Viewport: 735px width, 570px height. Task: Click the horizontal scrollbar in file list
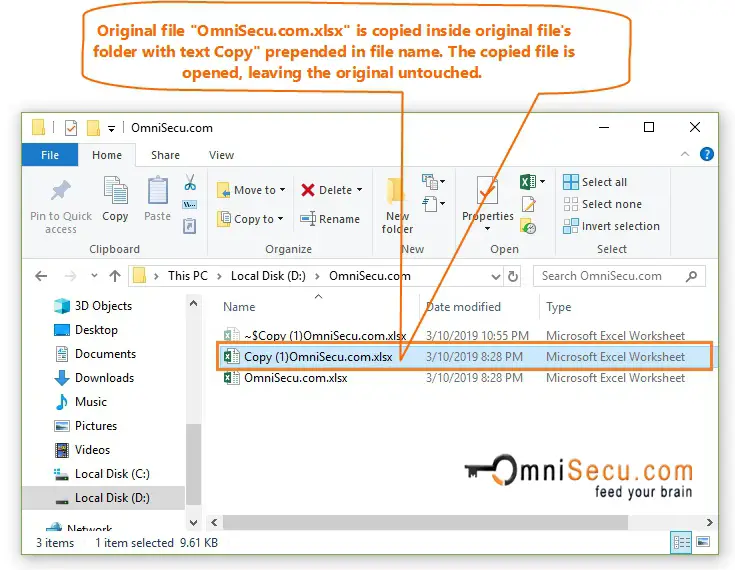coord(425,522)
